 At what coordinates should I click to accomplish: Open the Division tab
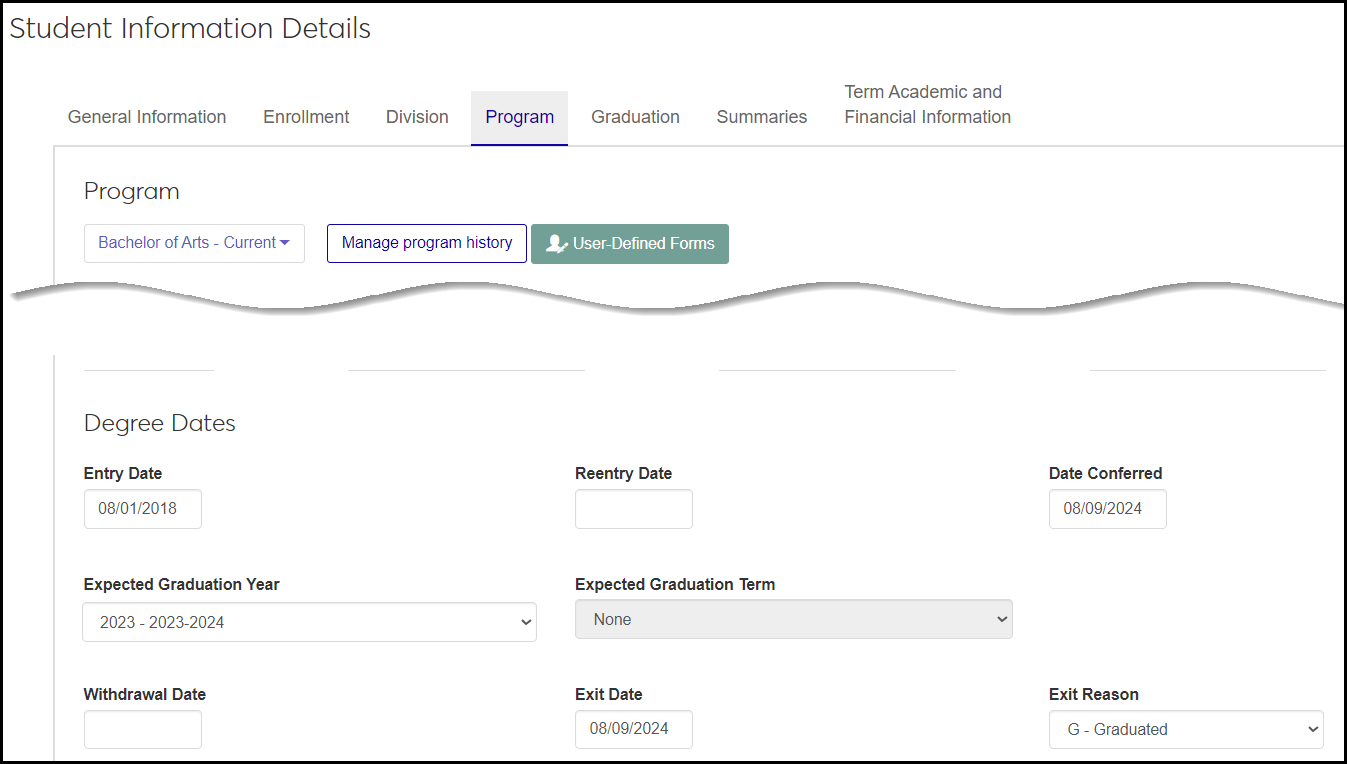pyautogui.click(x=417, y=117)
